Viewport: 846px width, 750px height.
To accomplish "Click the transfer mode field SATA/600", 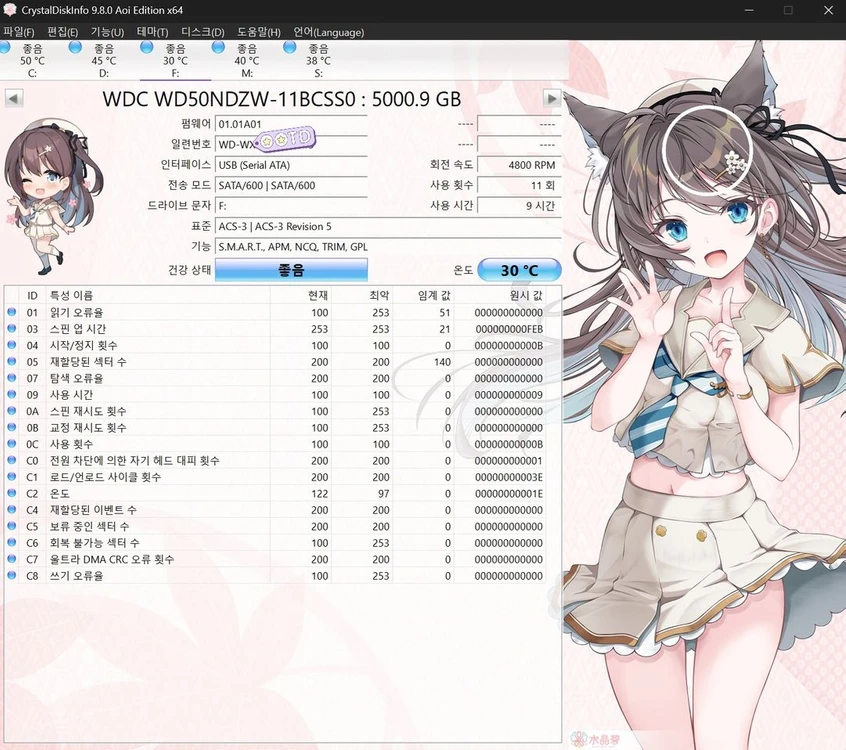I will point(291,186).
